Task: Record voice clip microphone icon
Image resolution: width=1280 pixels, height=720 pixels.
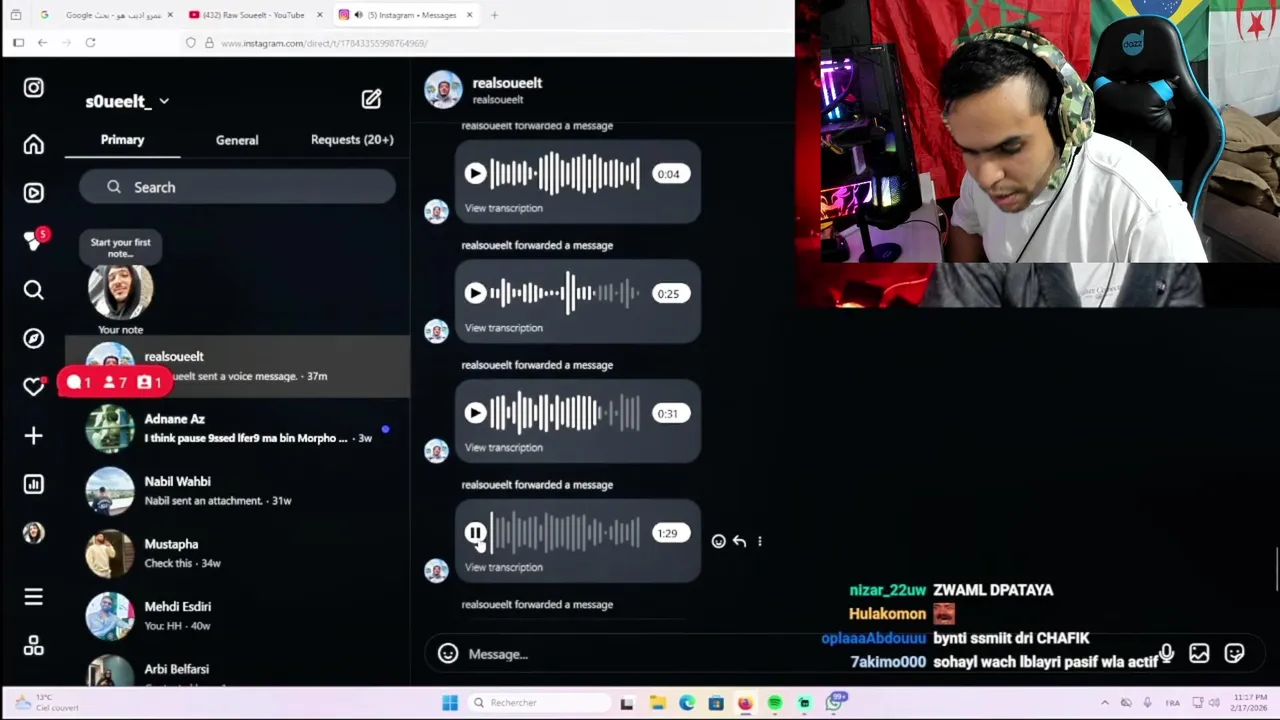Action: pos(1166,654)
